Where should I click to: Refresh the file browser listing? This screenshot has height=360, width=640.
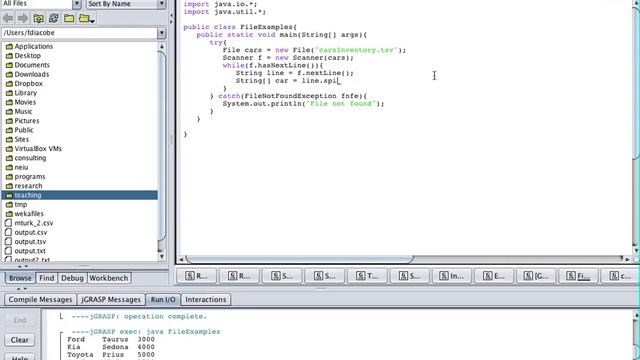click(x=53, y=18)
